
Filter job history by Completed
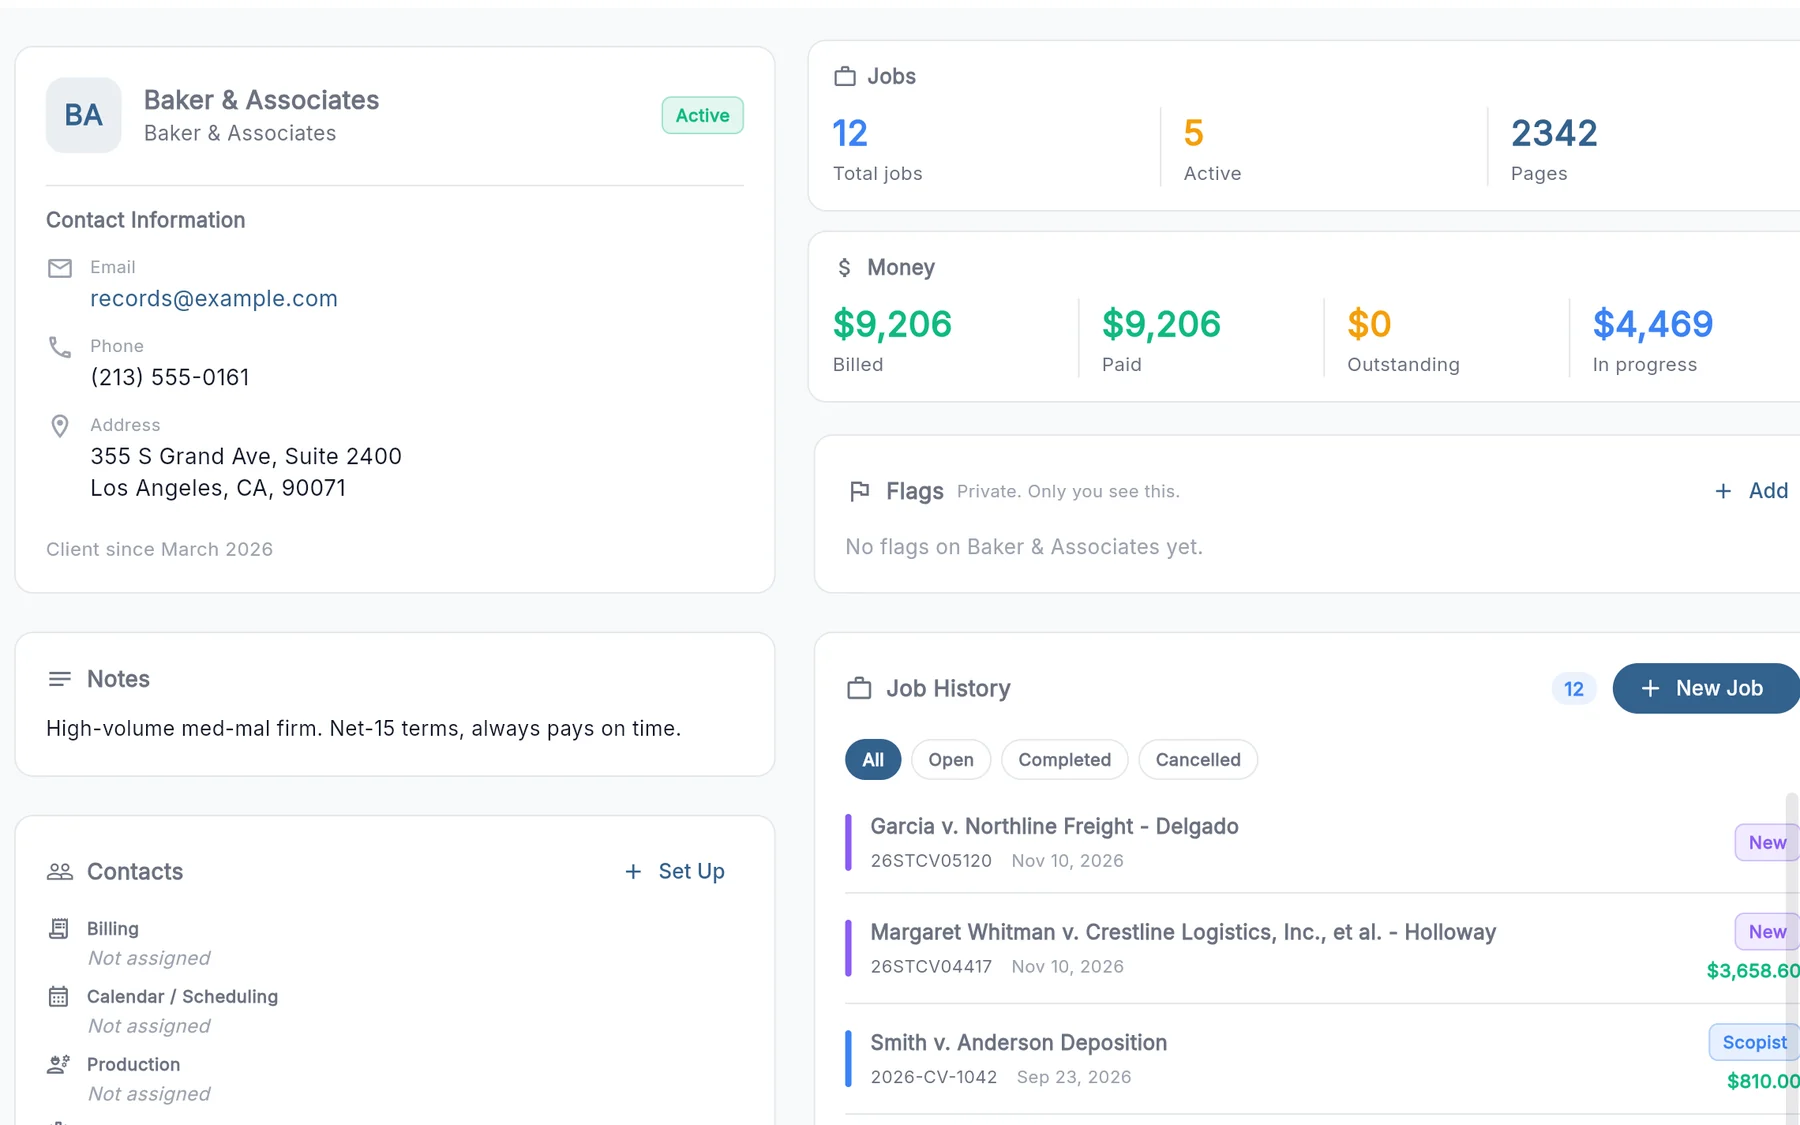coord(1065,760)
